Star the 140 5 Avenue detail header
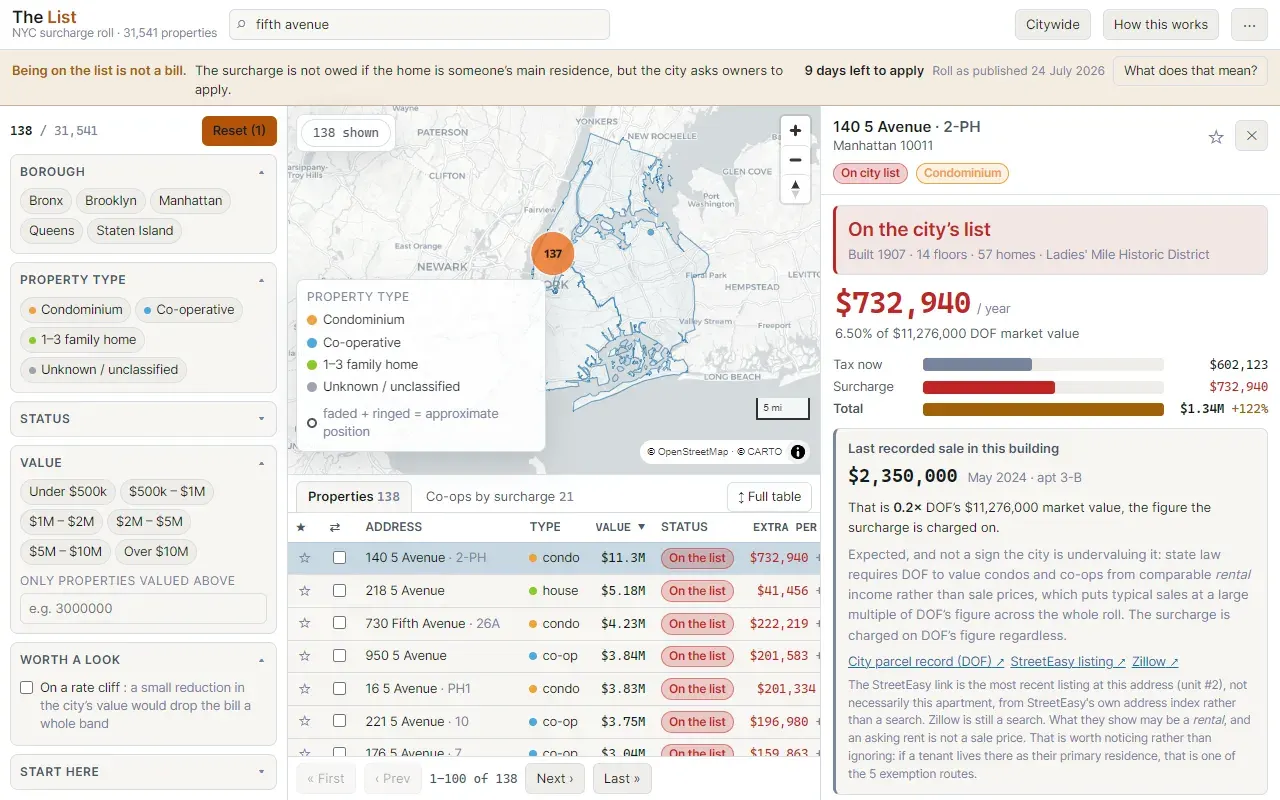 (x=1216, y=137)
